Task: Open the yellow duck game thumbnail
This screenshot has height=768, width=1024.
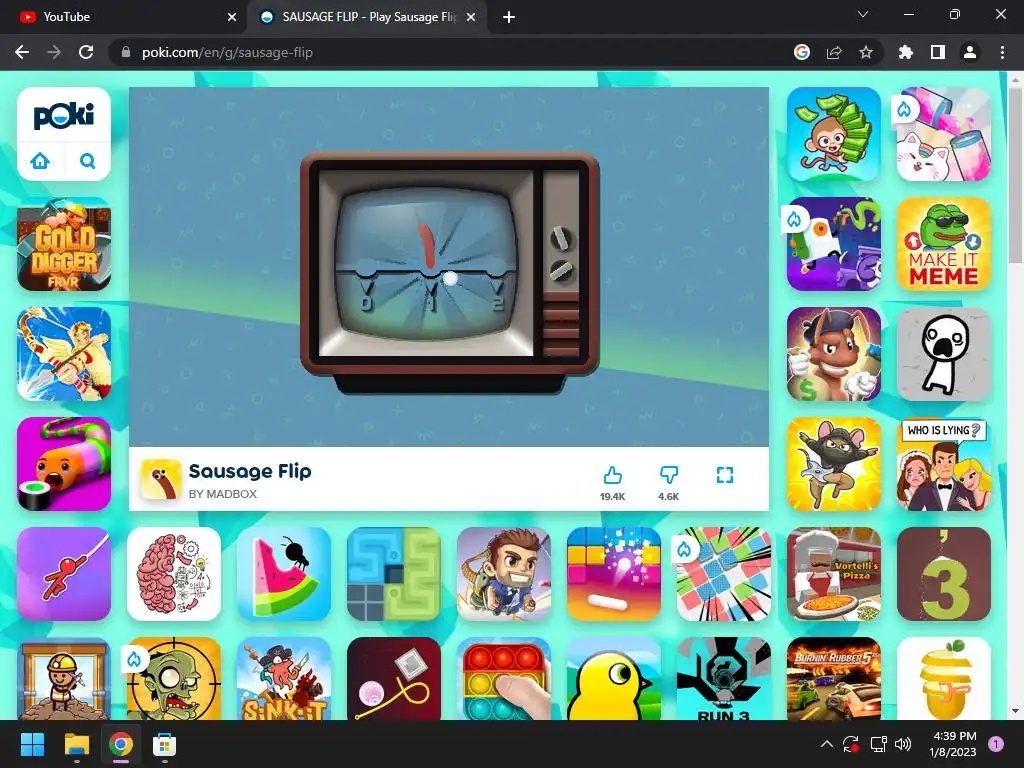Action: 614,679
